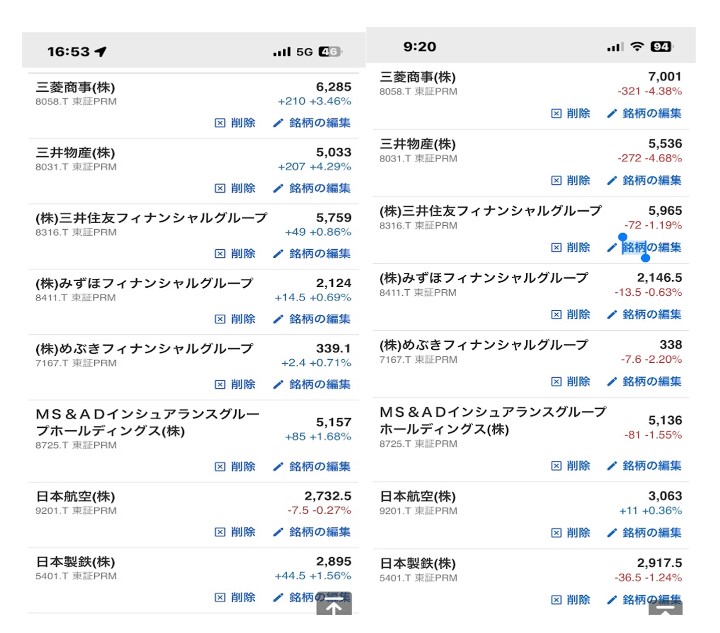This screenshot has width=720, height=633.
Task: Tap the scroll-to-top arrow button in 16:53 screen
Action: [334, 605]
